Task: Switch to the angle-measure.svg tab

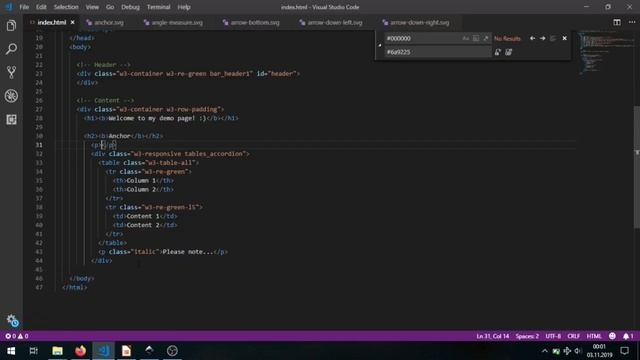Action: 177,22
